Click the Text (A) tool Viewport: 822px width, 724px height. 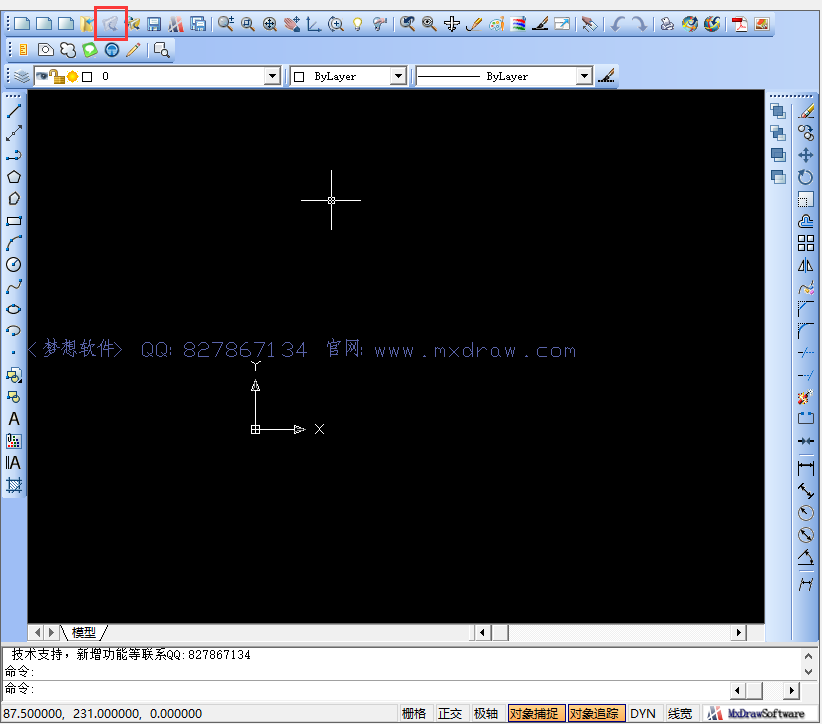point(14,419)
